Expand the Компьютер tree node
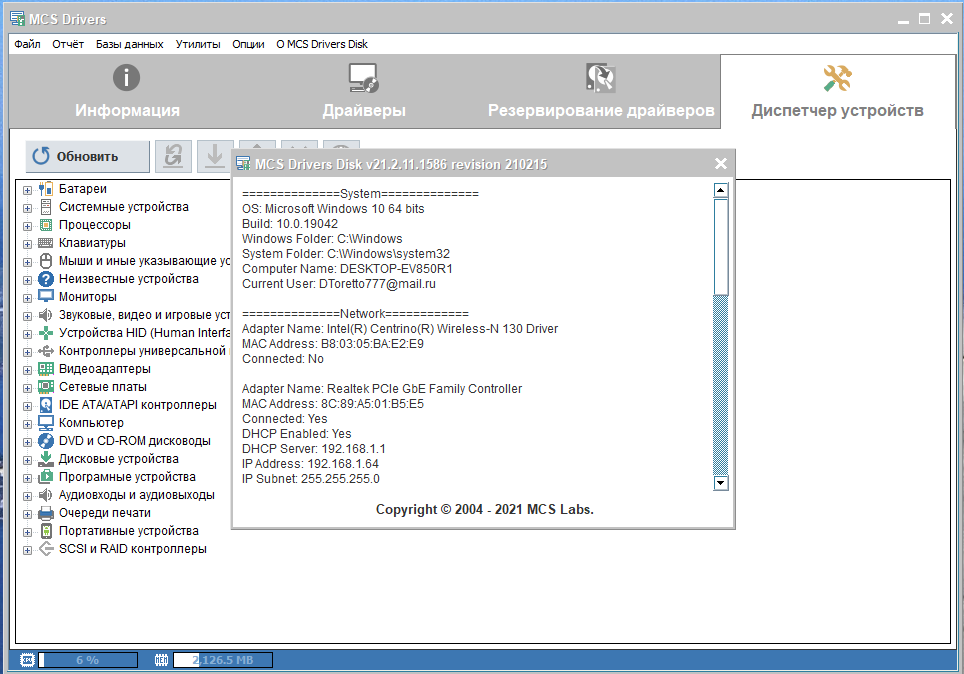The image size is (964, 674). click(27, 424)
